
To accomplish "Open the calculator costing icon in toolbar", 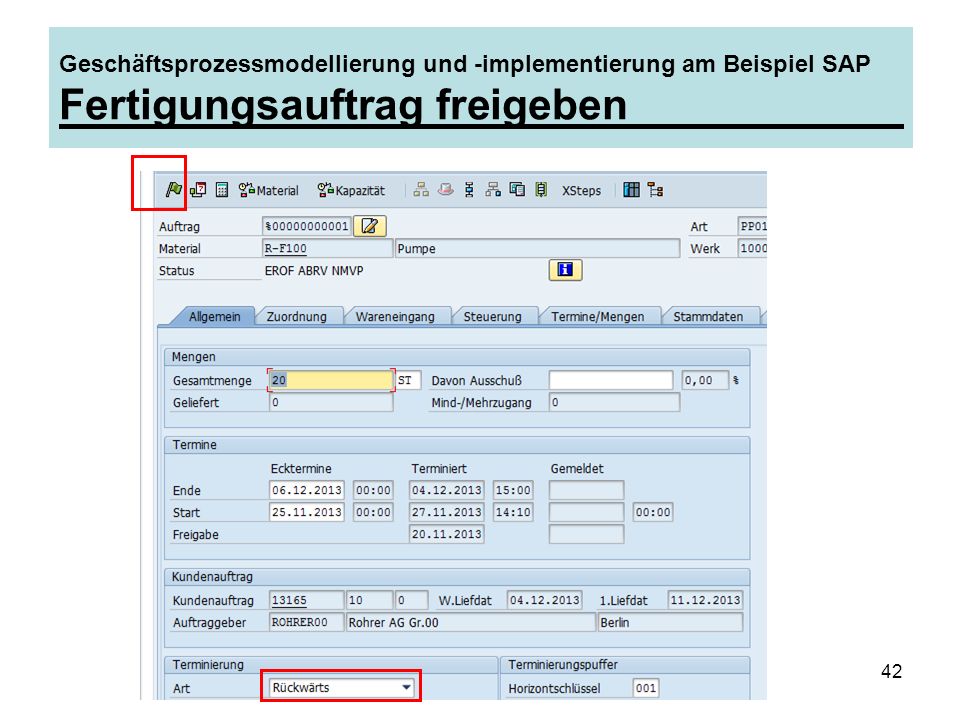I will pos(222,190).
